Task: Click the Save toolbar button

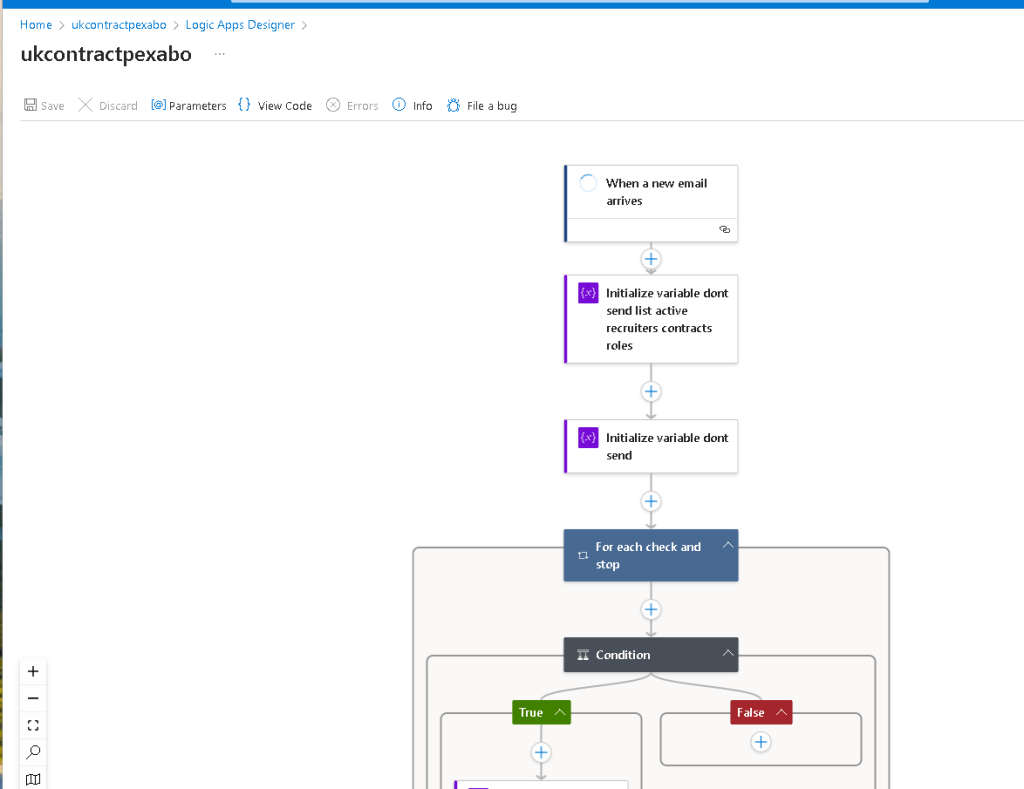Action: click(x=44, y=105)
